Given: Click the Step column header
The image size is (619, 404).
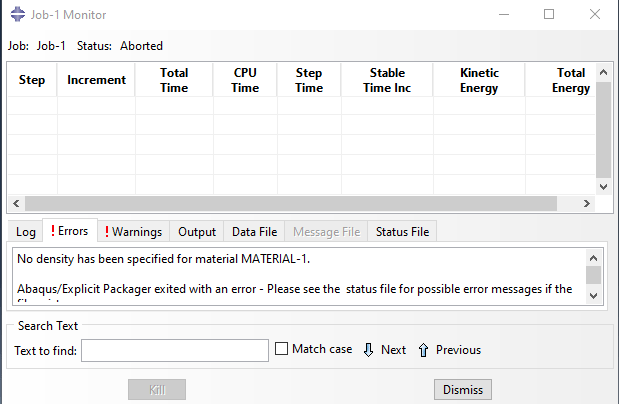Looking at the screenshot, I should point(32,80).
